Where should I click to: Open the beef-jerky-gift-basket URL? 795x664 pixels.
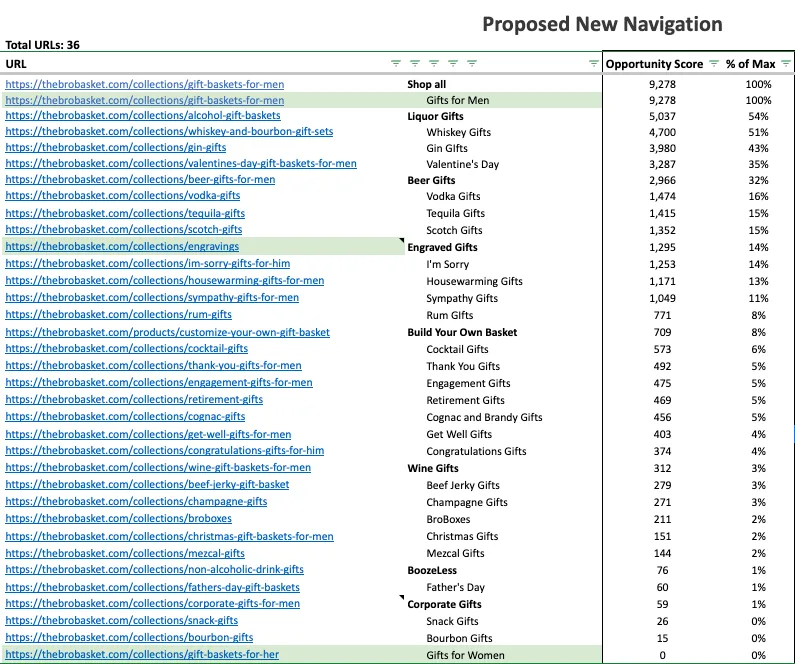click(148, 485)
